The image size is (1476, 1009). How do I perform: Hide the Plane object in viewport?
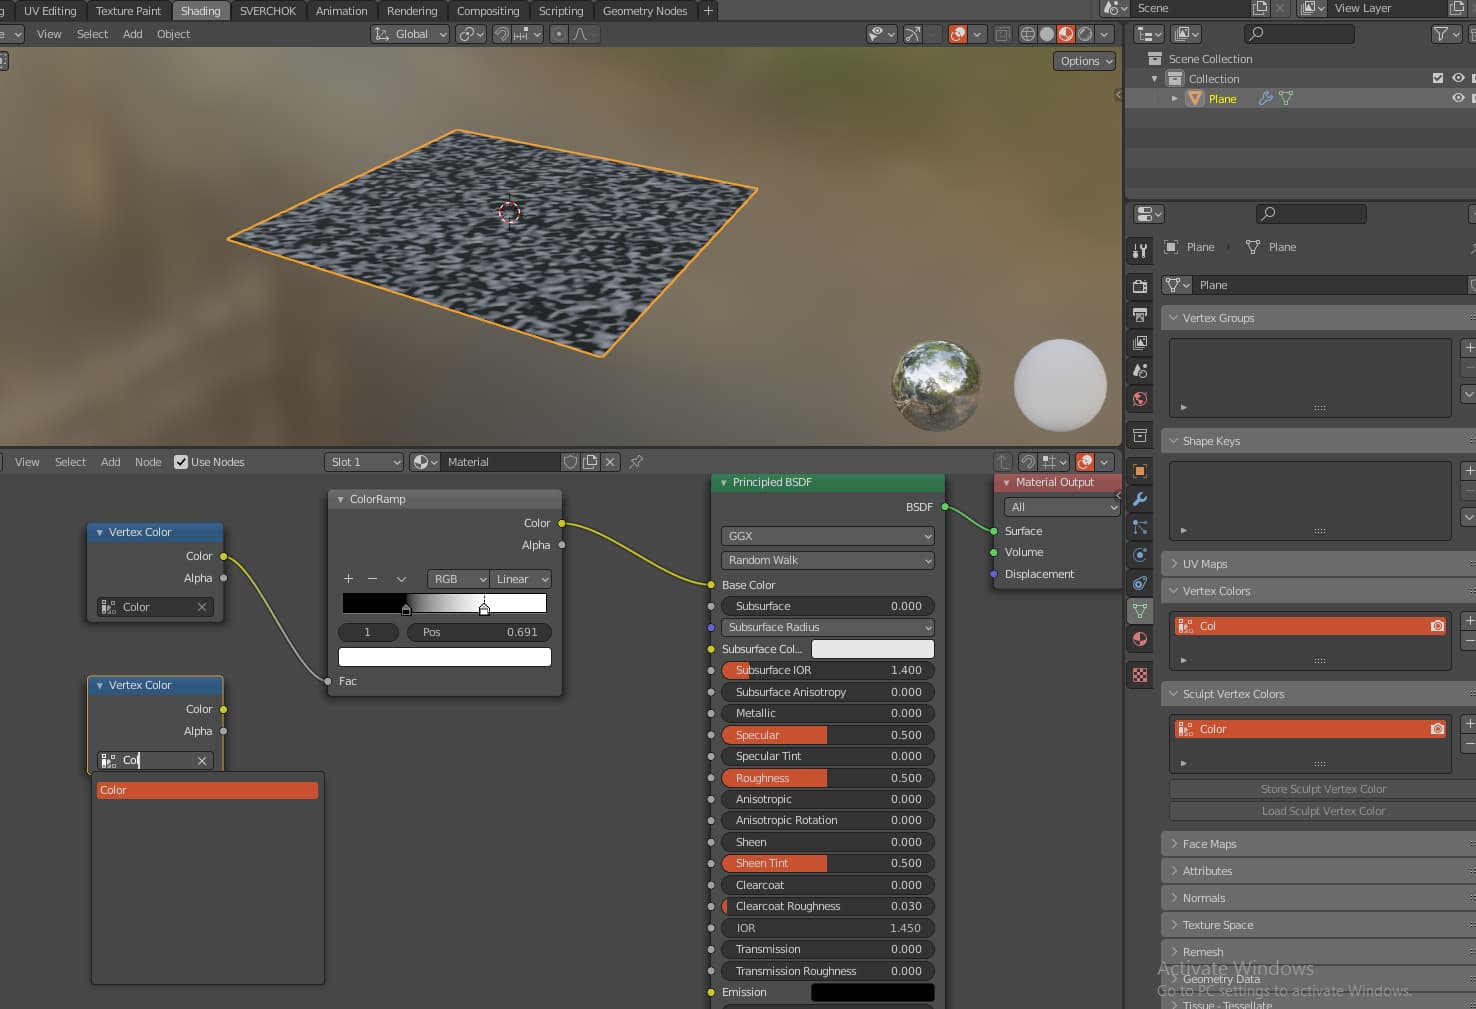[1458, 98]
